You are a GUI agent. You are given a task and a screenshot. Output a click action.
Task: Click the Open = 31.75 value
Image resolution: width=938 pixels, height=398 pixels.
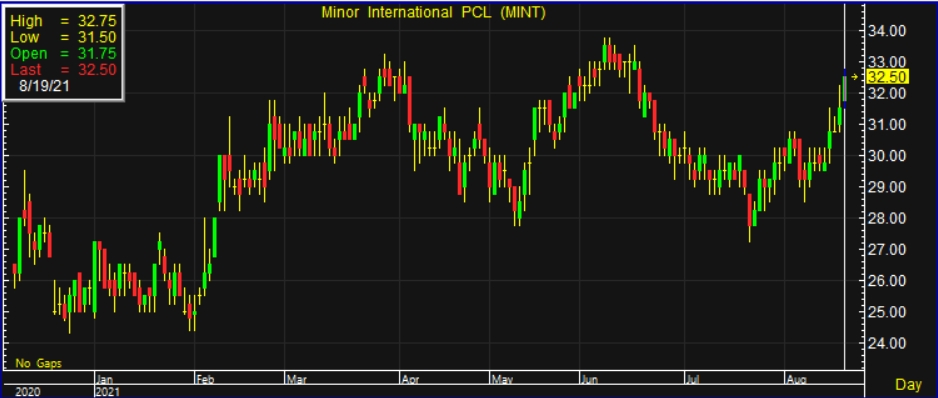coord(63,53)
